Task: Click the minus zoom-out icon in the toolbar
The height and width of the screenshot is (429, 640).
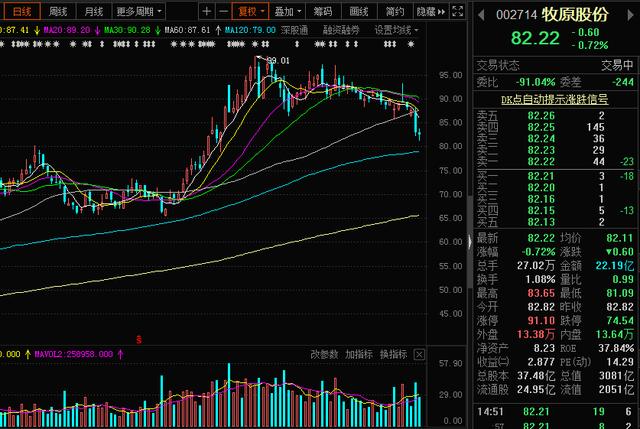Action: click(x=222, y=12)
